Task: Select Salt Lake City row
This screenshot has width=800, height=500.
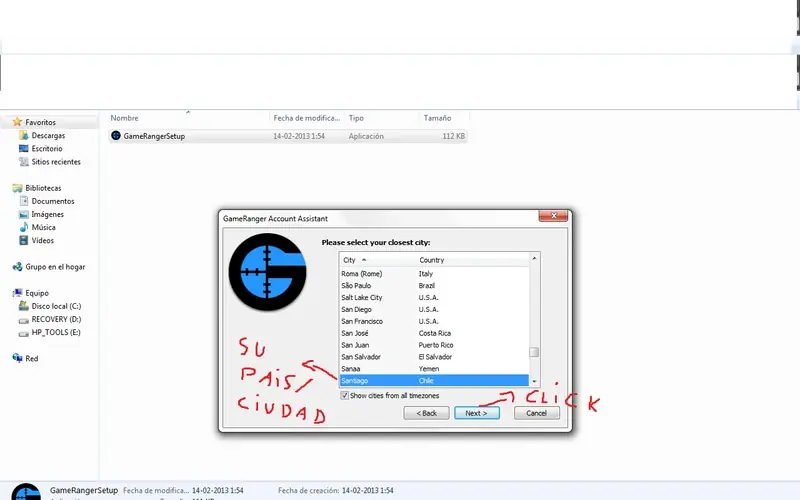Action: [434, 297]
